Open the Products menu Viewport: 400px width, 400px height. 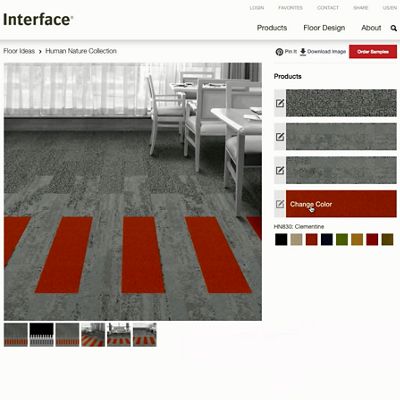point(272,28)
